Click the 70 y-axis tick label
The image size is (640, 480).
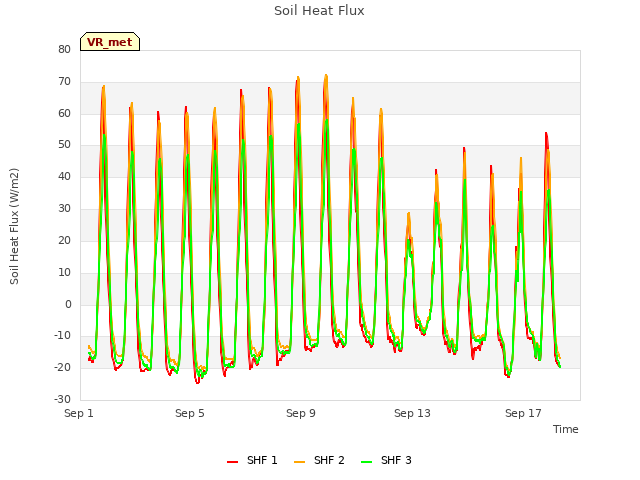point(64,82)
